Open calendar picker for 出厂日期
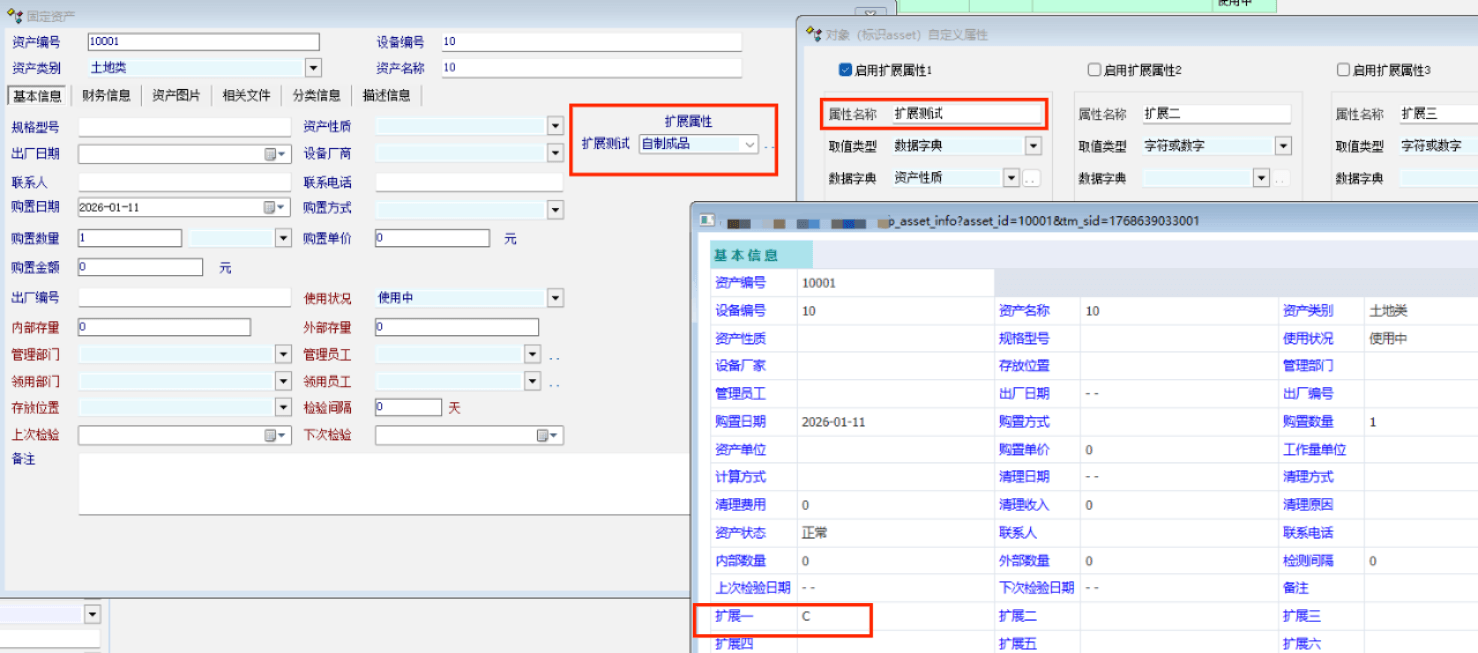This screenshot has height=653, width=1478. (275, 154)
